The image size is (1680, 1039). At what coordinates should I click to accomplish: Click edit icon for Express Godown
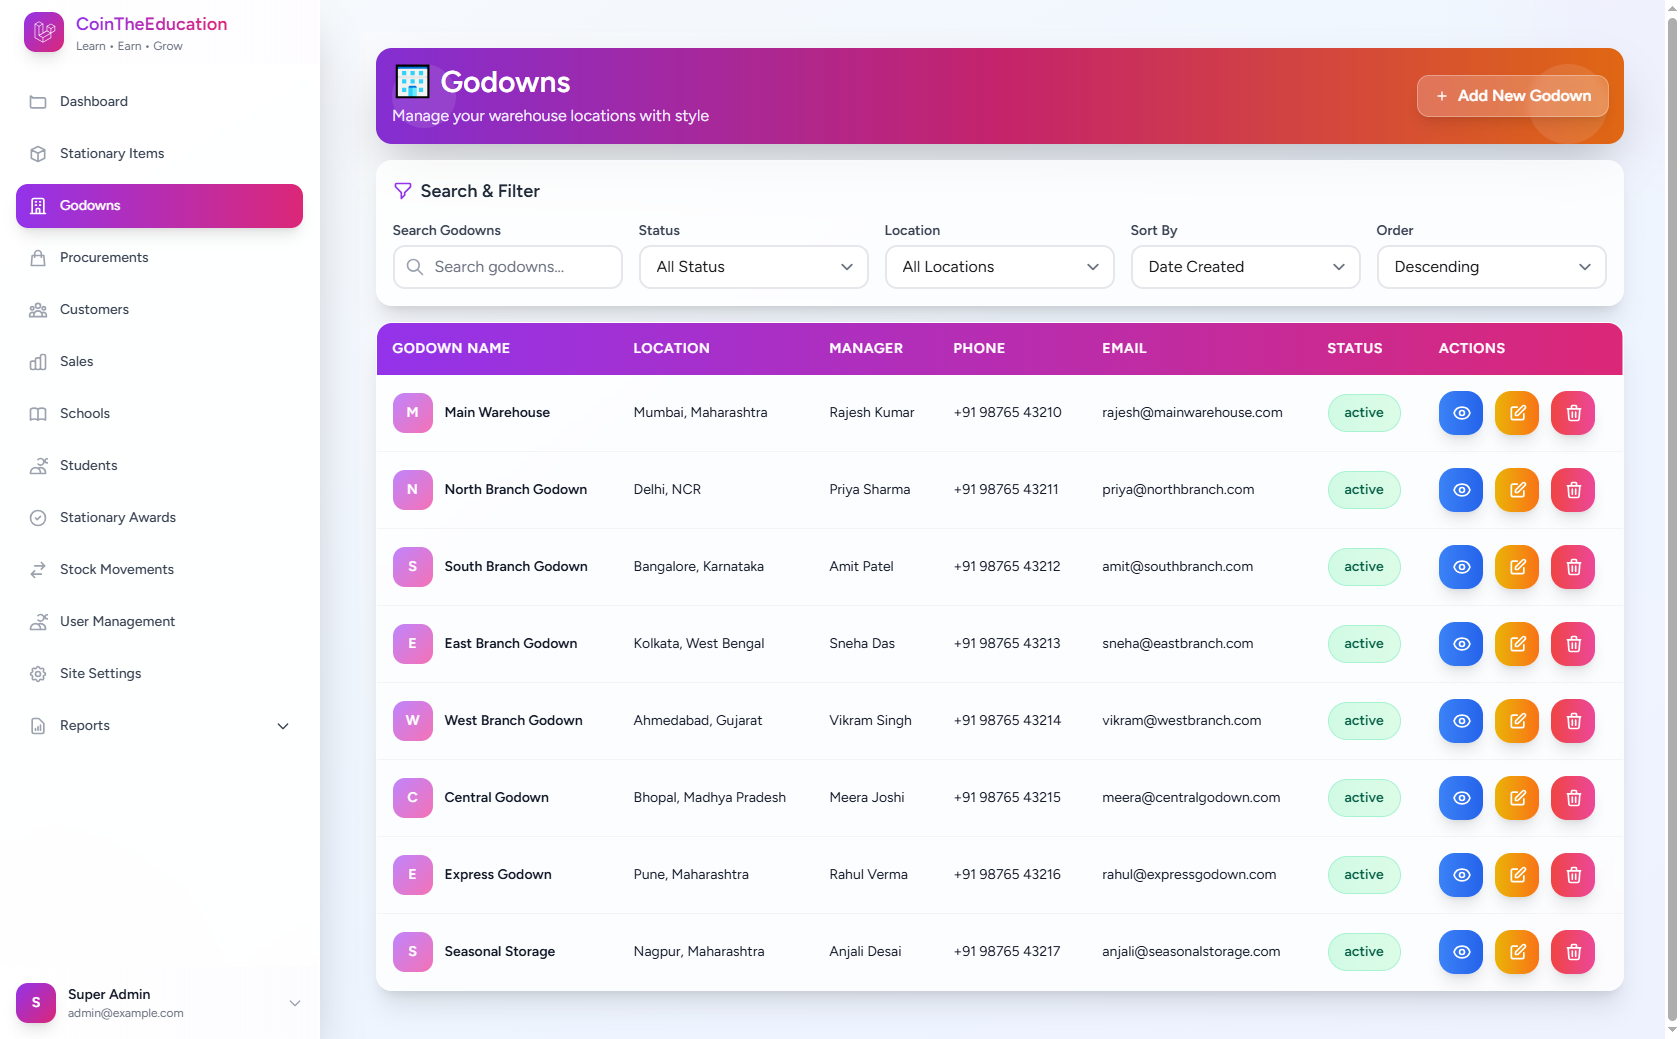point(1517,875)
